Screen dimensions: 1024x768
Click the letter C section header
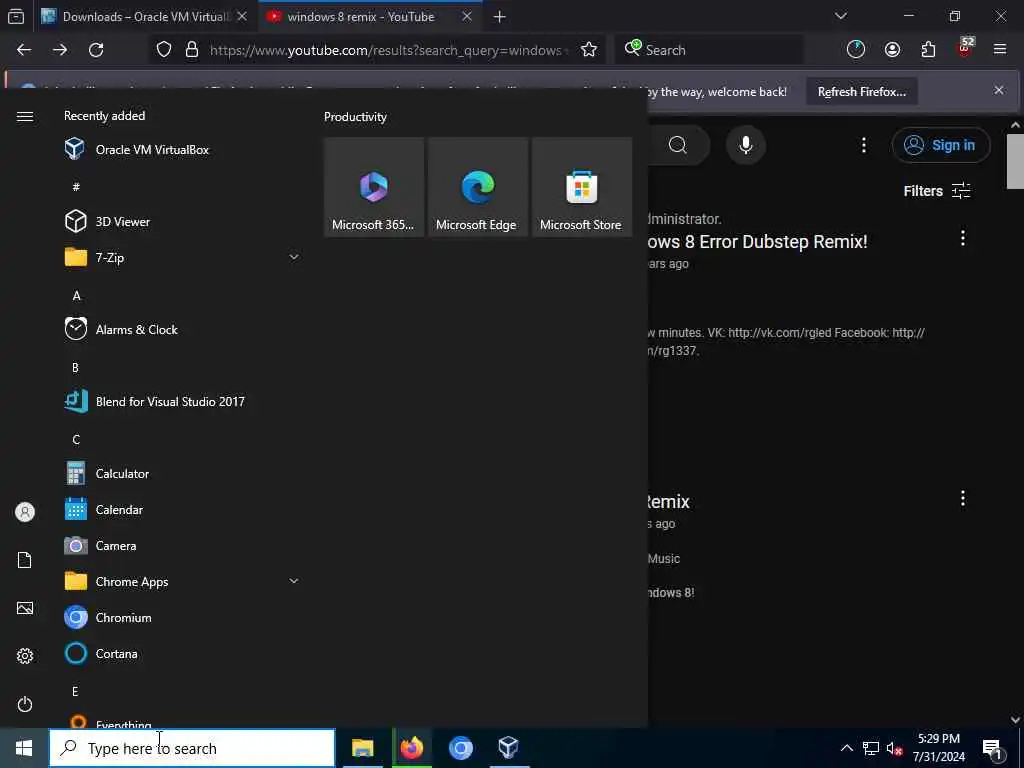coord(76,439)
